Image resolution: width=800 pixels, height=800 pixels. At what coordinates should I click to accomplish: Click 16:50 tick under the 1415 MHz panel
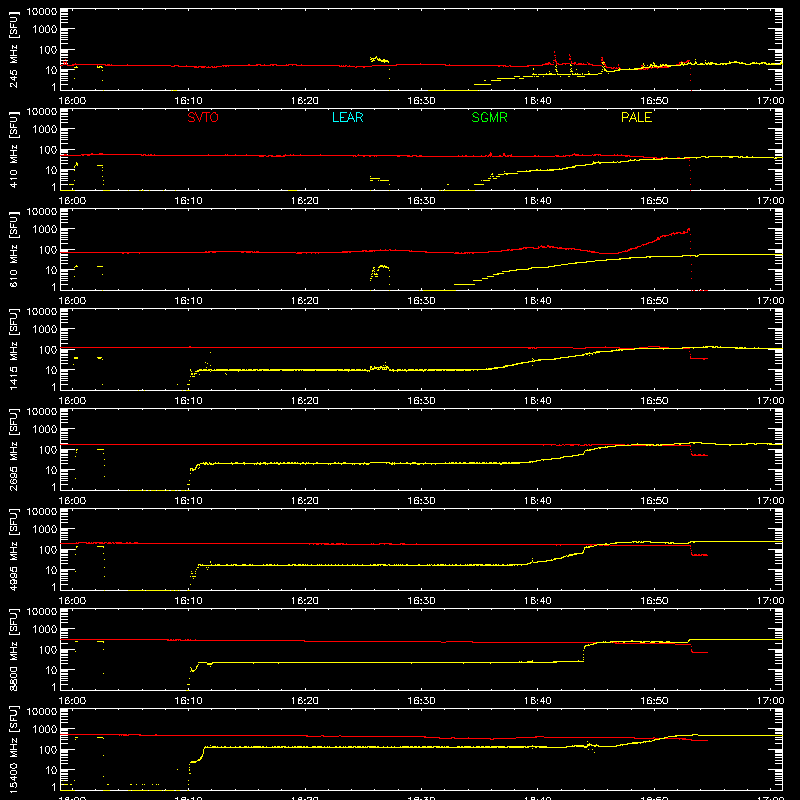(x=654, y=401)
